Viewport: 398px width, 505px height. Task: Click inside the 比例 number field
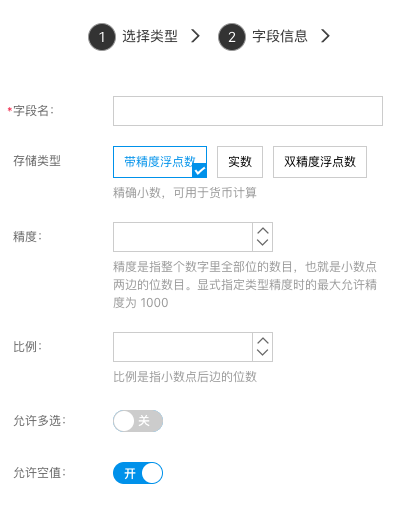point(183,347)
